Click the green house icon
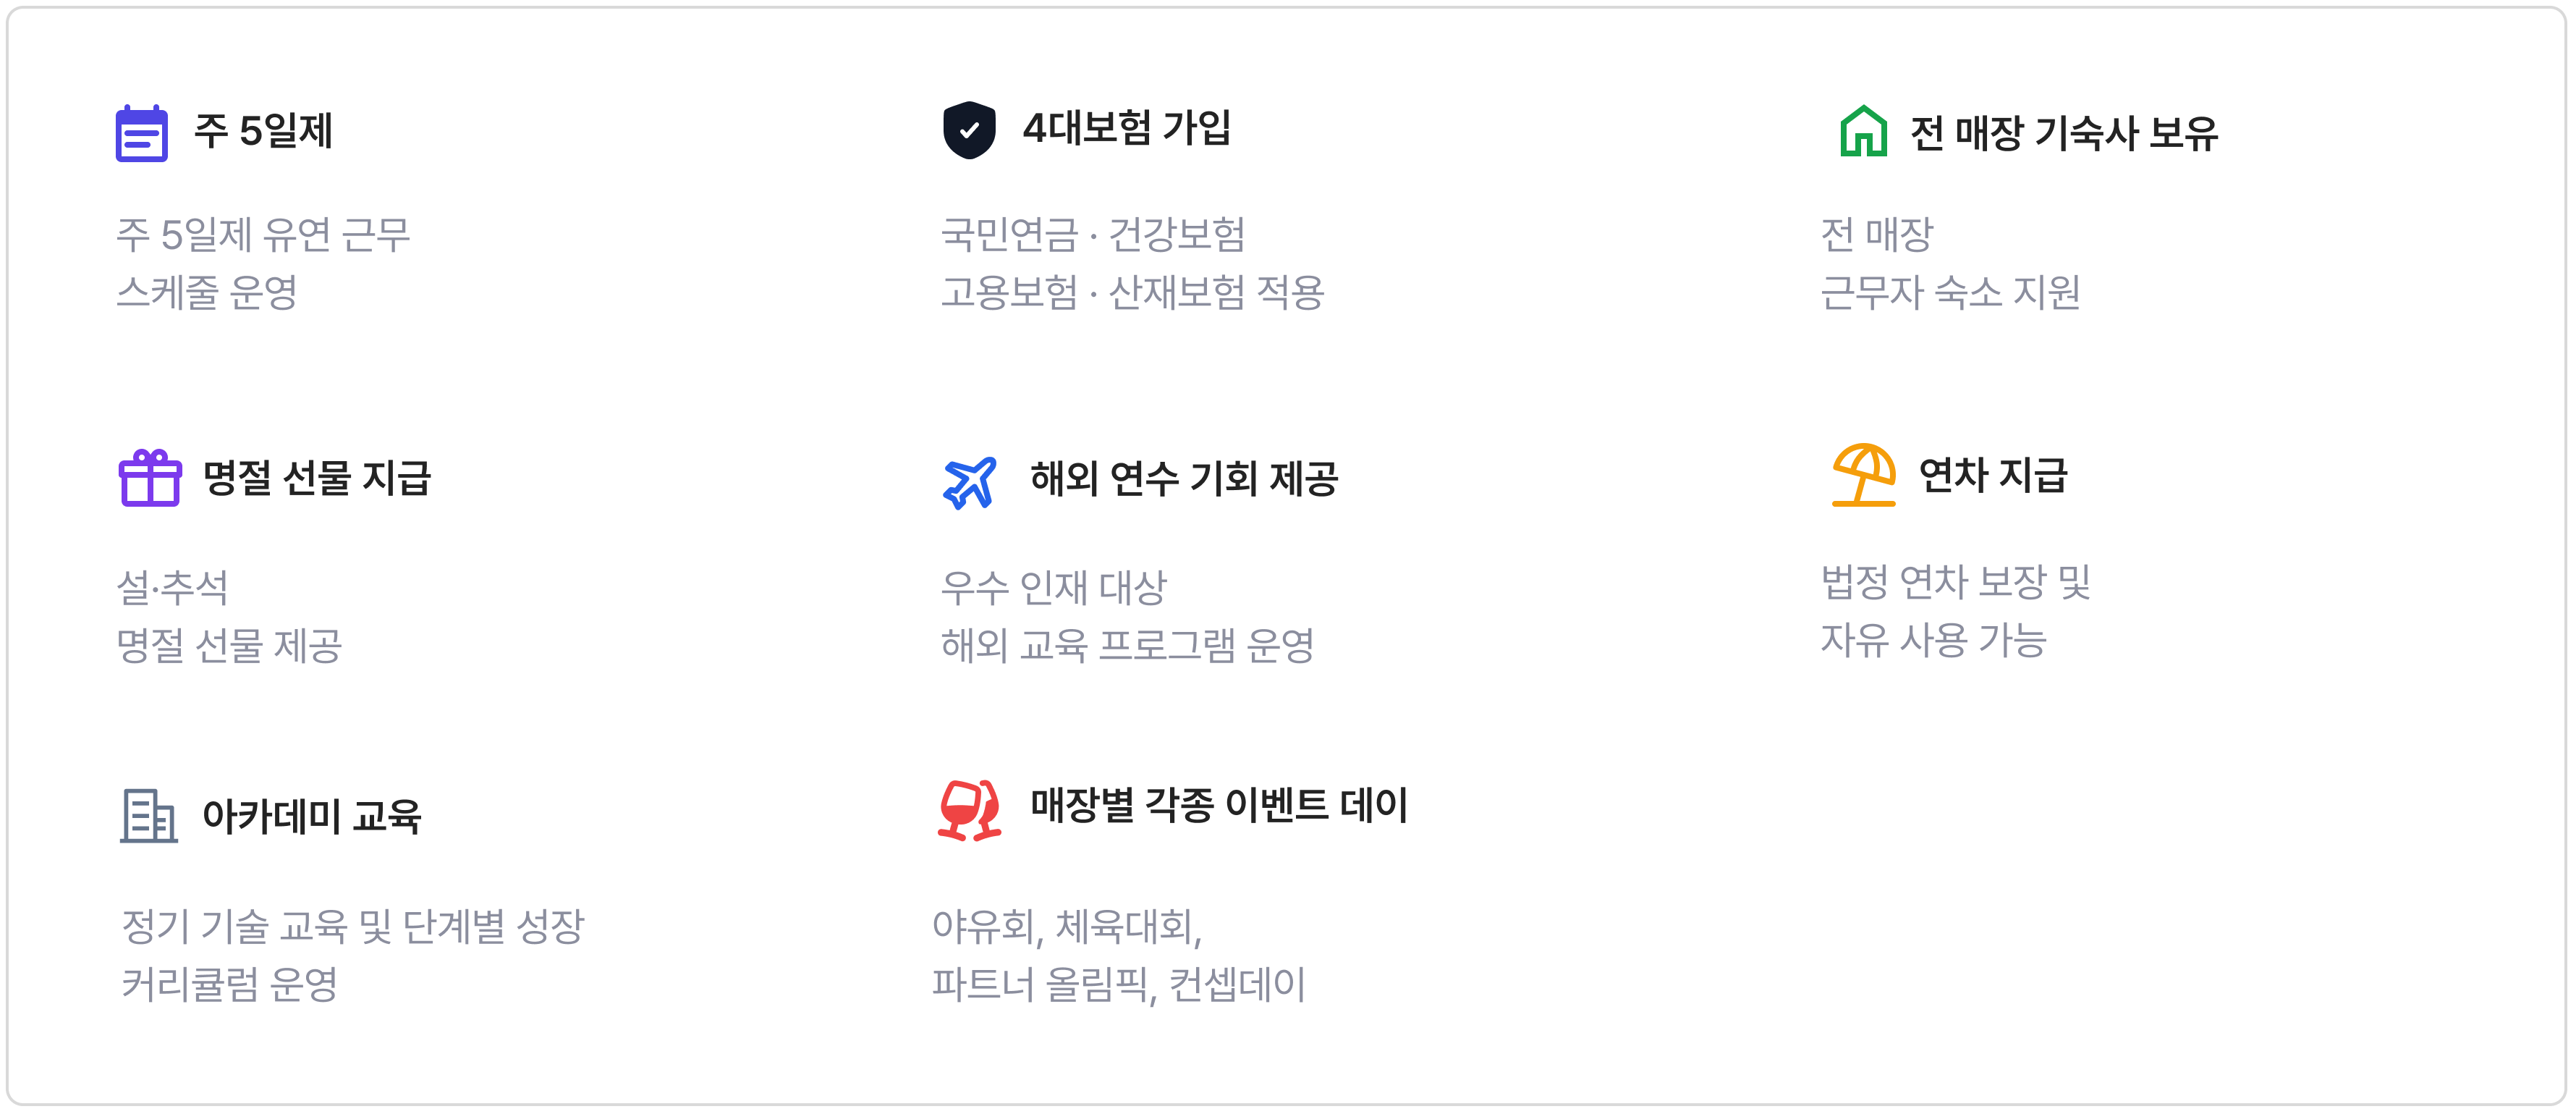 pyautogui.click(x=1863, y=132)
